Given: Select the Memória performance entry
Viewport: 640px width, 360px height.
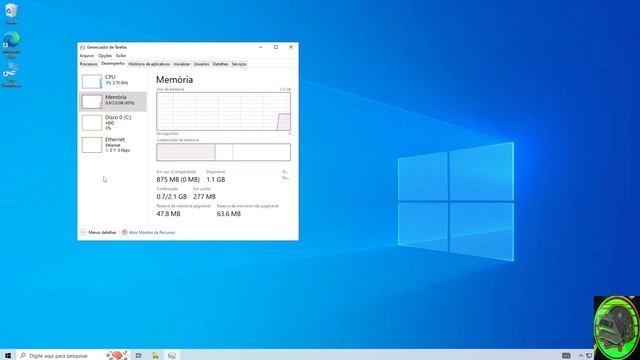Looking at the screenshot, I should 113,101.
